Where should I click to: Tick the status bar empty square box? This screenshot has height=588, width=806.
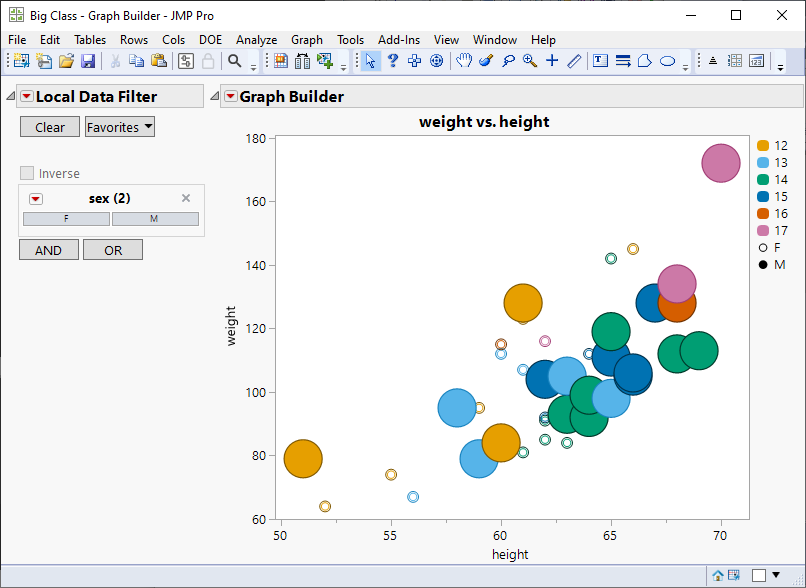[759, 575]
